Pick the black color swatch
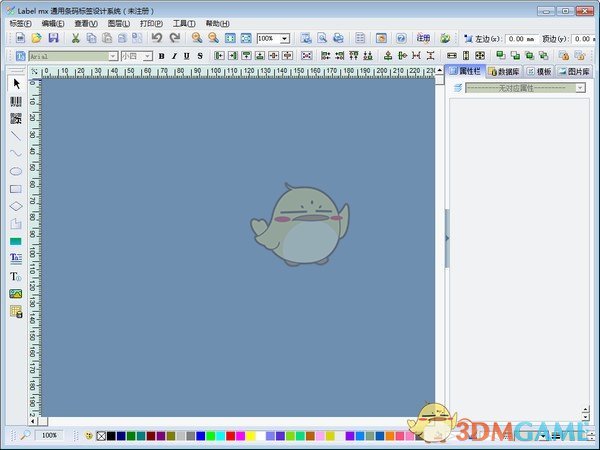This screenshot has width=600, height=450. (x=111, y=436)
